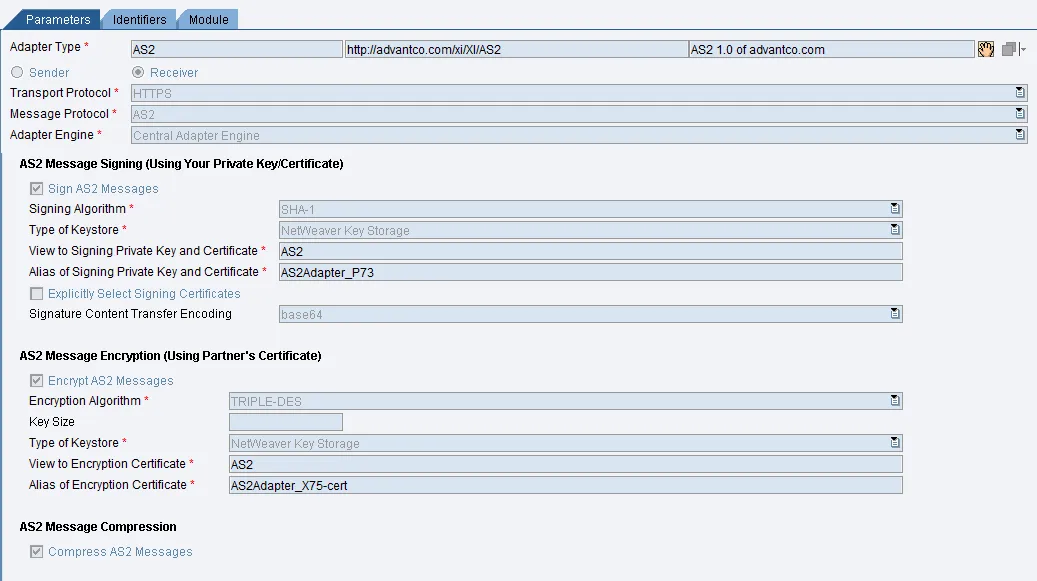The height and width of the screenshot is (581, 1037).
Task: Toggle the Compress AS2 Messages checkbox
Action: click(36, 551)
